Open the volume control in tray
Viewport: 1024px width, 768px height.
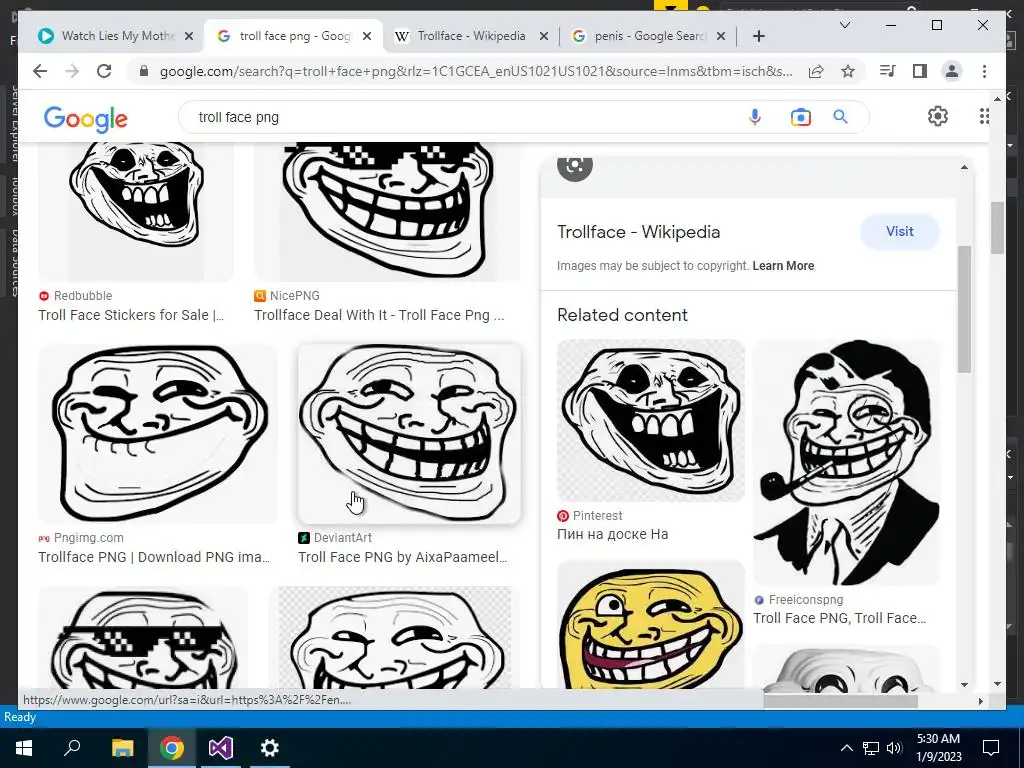[894, 748]
